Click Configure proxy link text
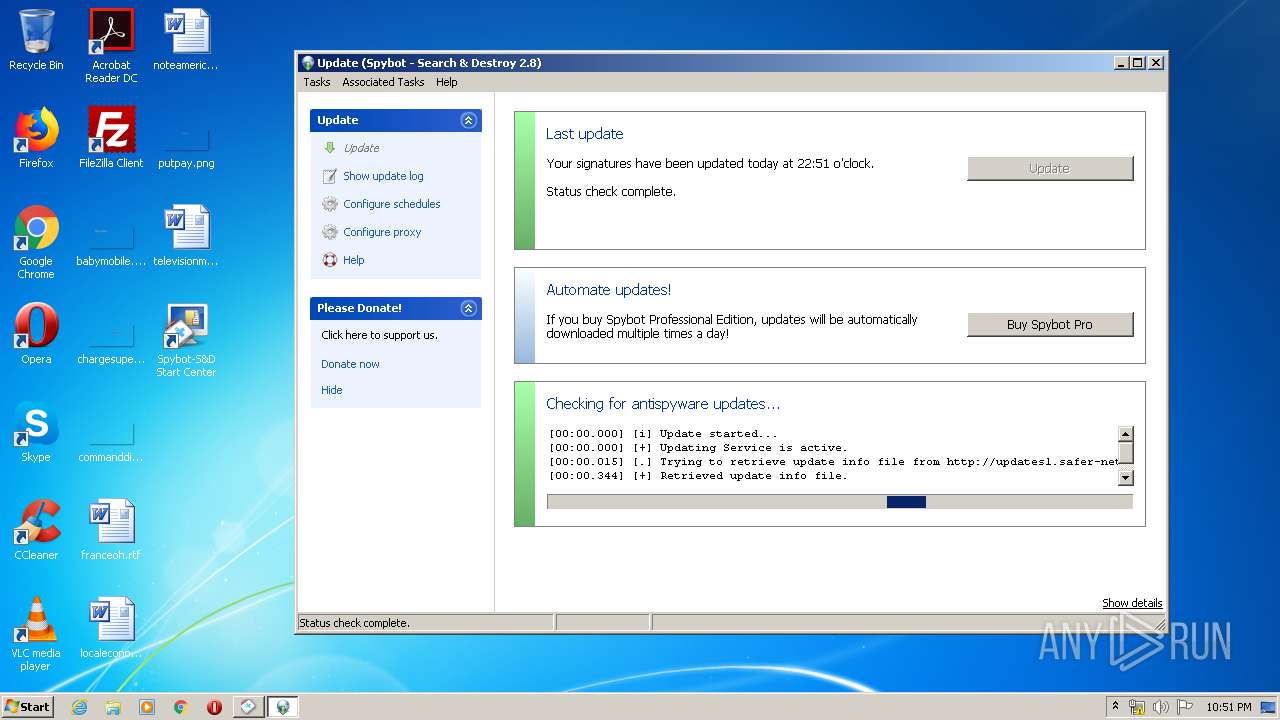The width and height of the screenshot is (1280, 720). pyautogui.click(x=382, y=232)
